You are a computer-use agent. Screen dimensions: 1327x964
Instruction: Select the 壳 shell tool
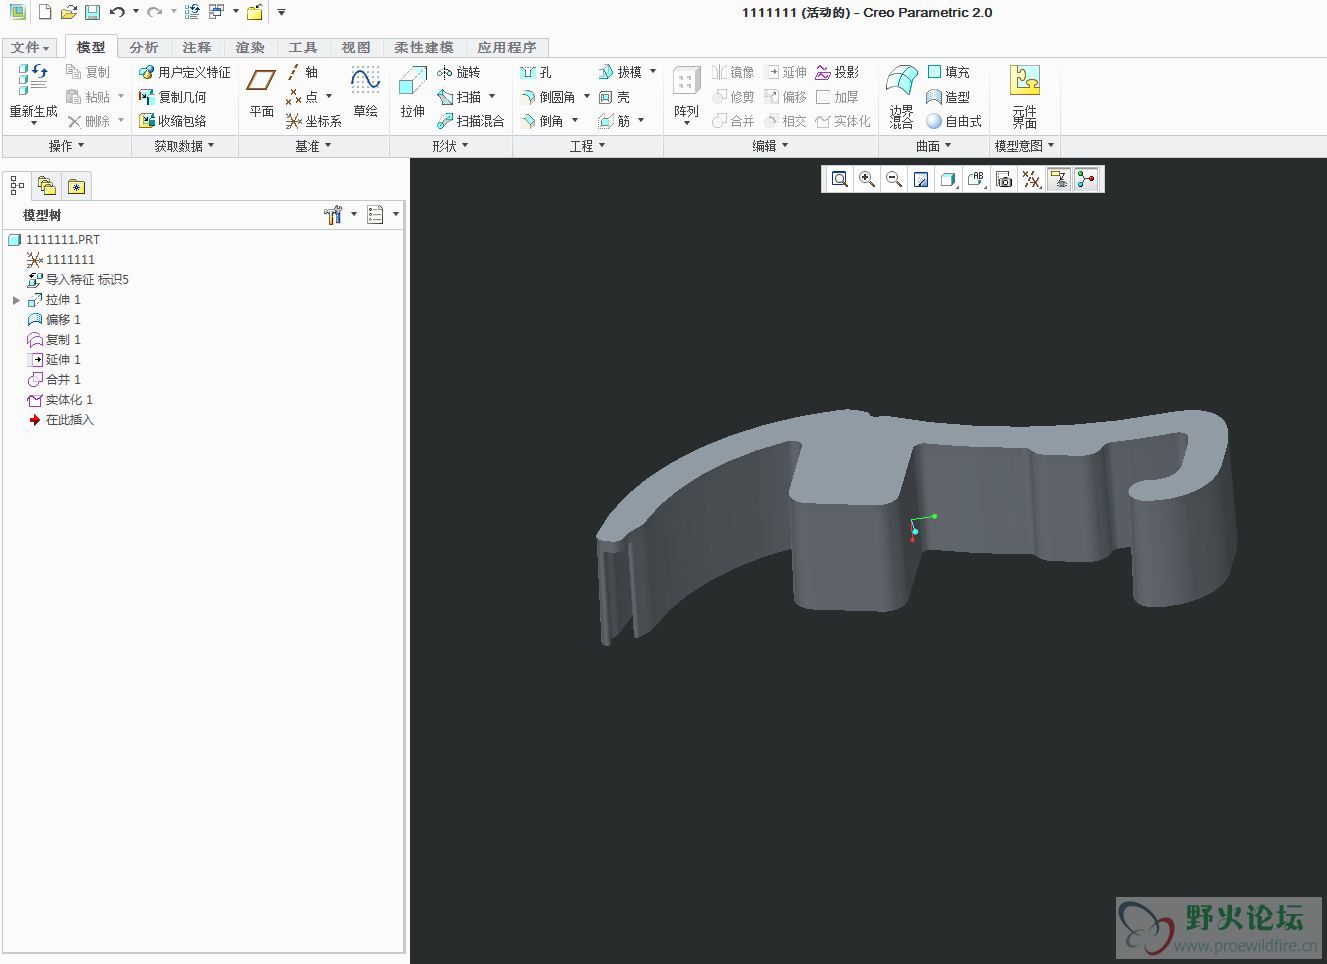coord(614,97)
